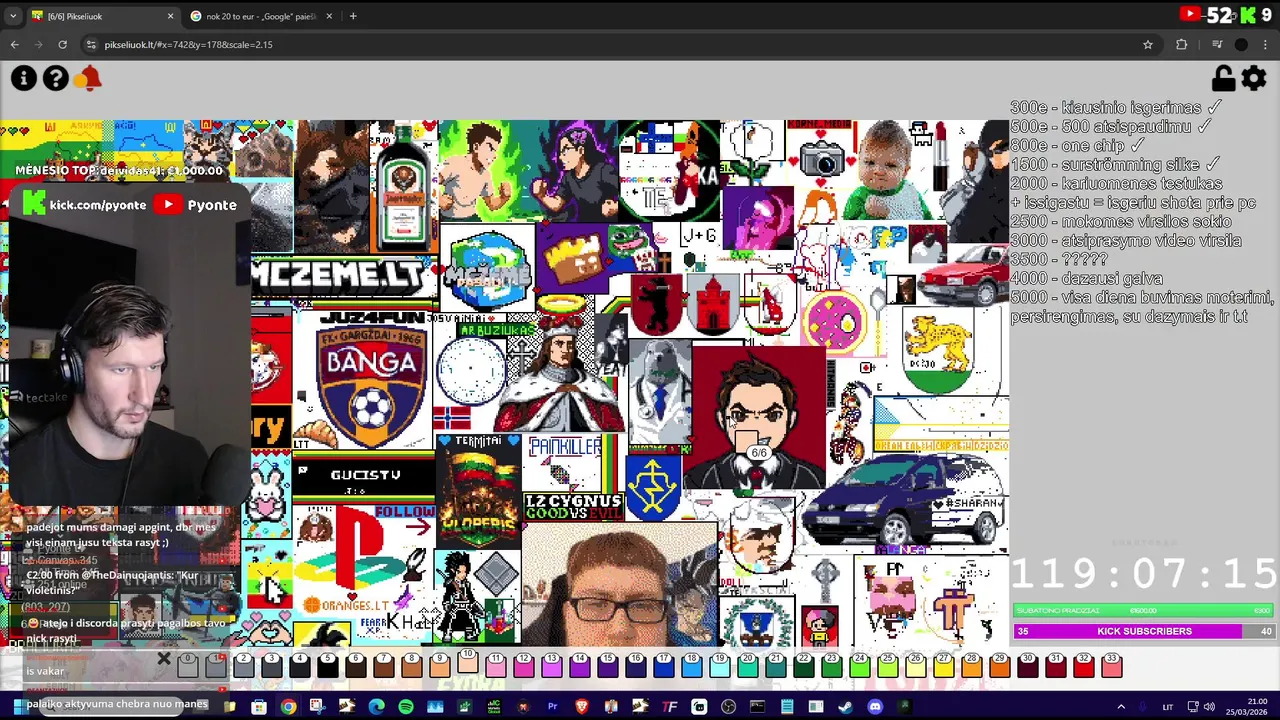Click the BANGA football club crest artwork

click(x=370, y=385)
